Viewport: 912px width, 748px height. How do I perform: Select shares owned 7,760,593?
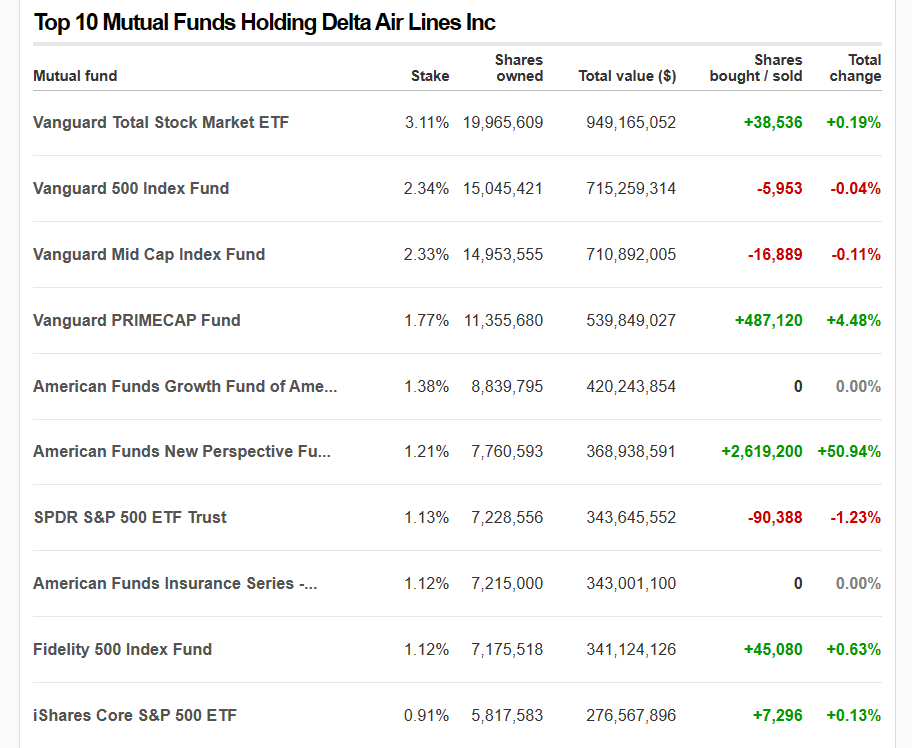tap(507, 451)
